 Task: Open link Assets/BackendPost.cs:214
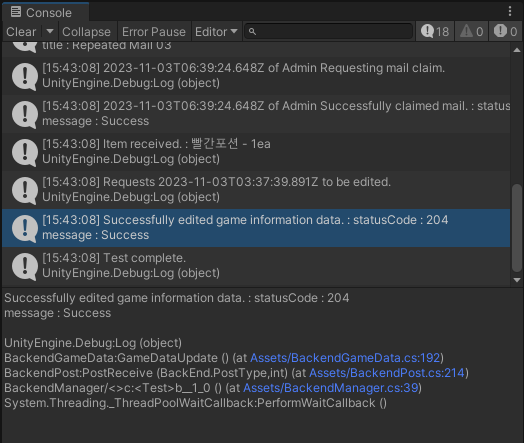tap(387, 373)
